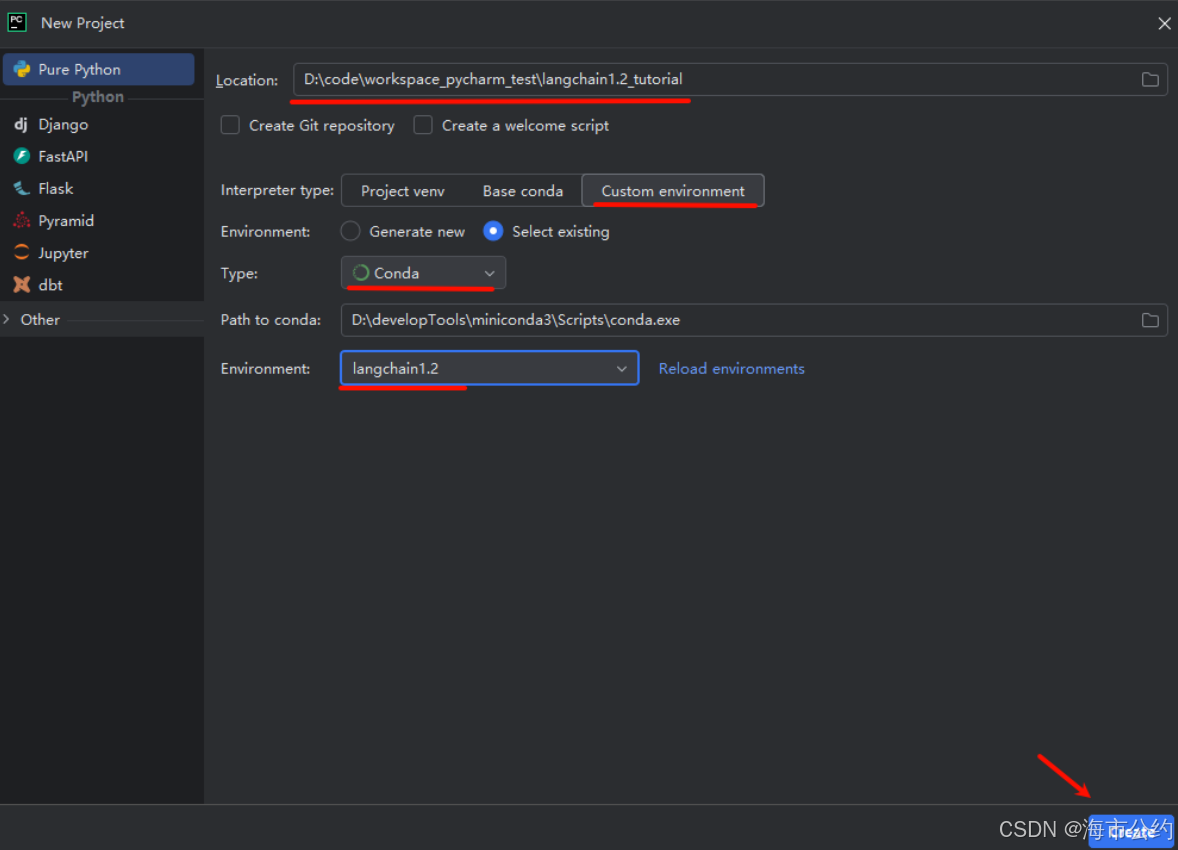1178x850 pixels.
Task: Switch interpreter type to Base conda
Action: click(x=523, y=191)
